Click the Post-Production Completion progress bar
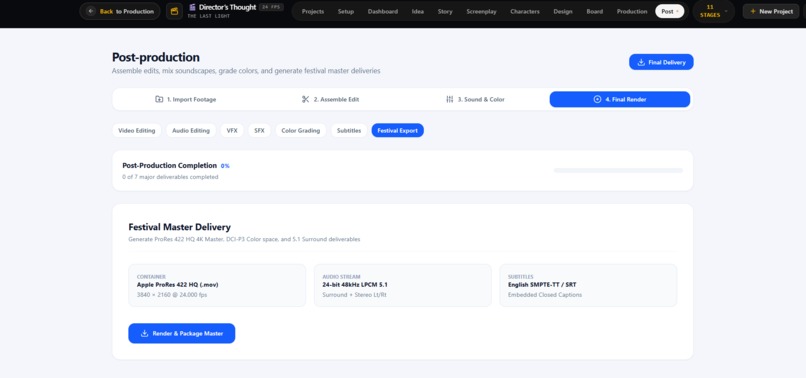The image size is (806, 378). (x=618, y=170)
